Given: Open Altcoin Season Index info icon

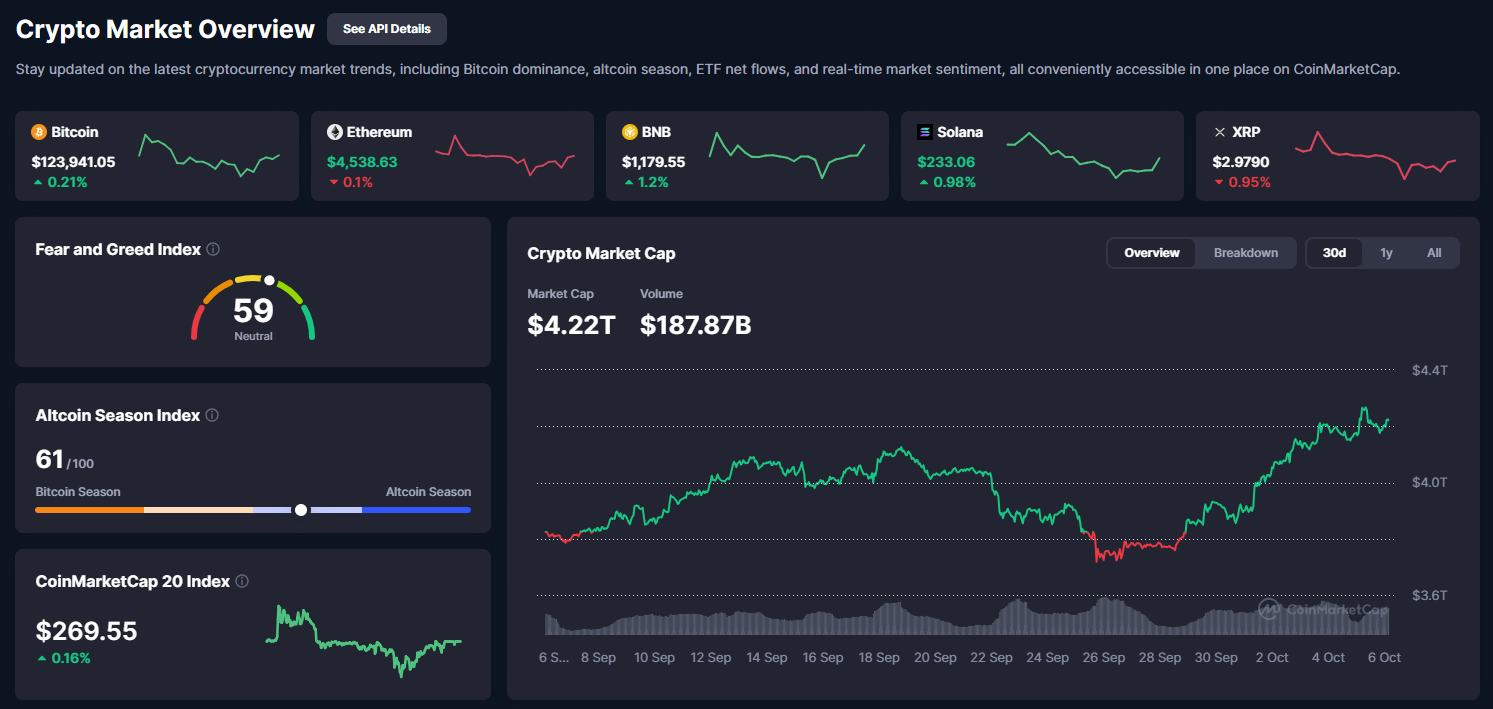Looking at the screenshot, I should pos(212,415).
